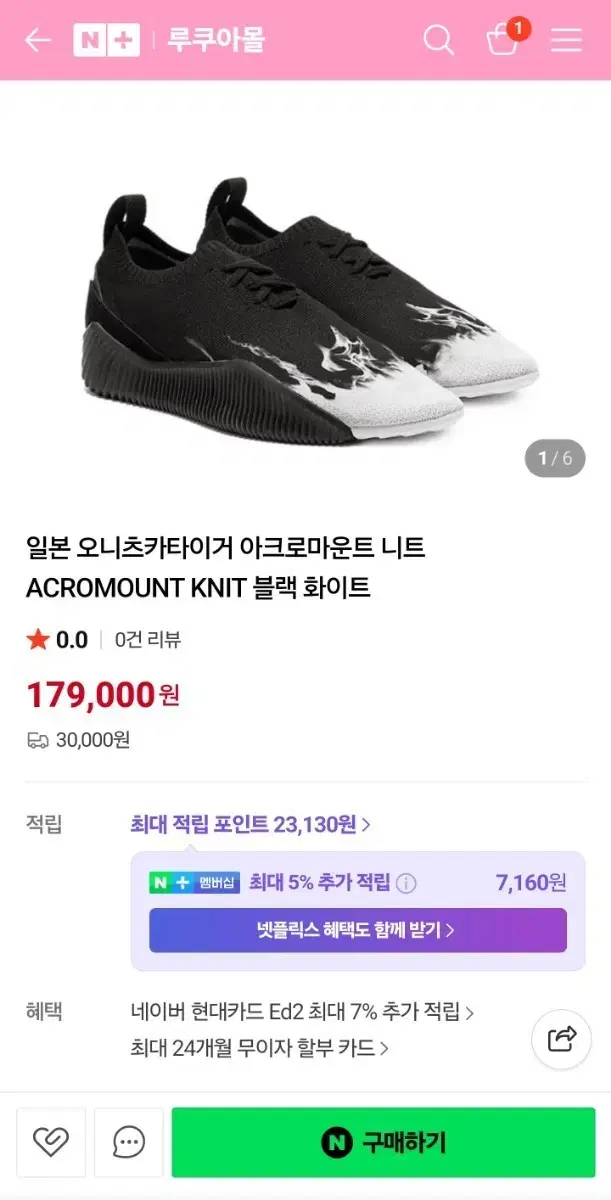
Task: Open the hamburger menu at top right
Action: pyautogui.click(x=566, y=40)
